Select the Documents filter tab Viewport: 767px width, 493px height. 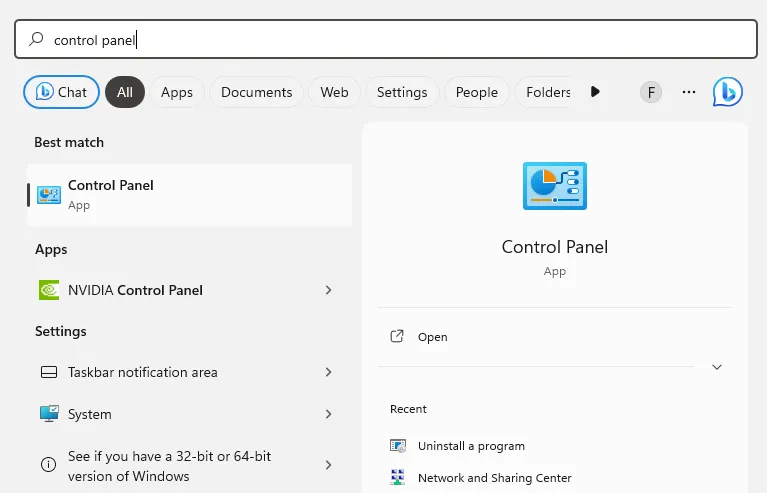tap(256, 92)
